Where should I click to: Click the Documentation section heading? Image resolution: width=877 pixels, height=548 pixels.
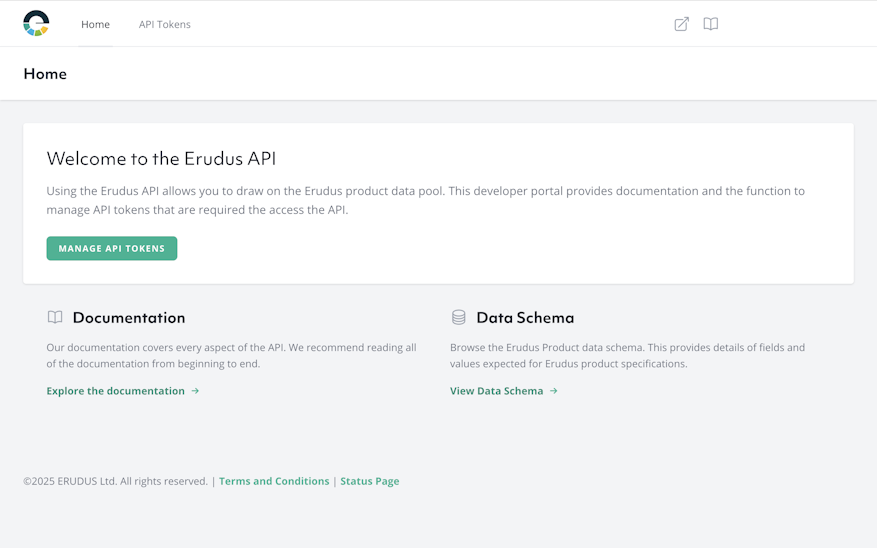[x=129, y=318]
